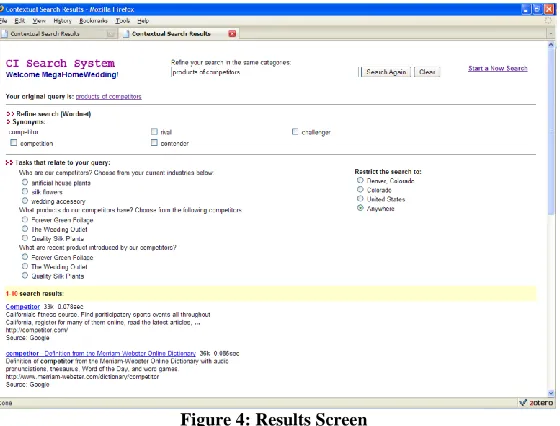
Task: Open the File menu
Action: (x=3, y=21)
